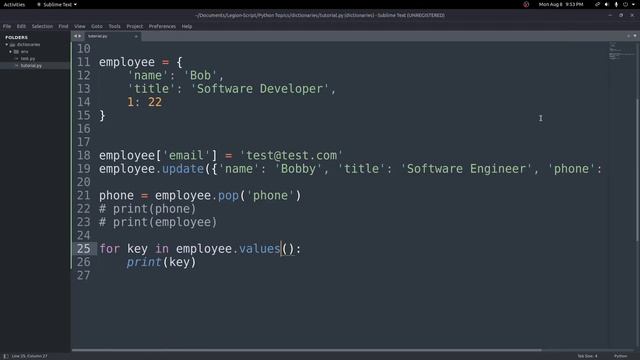This screenshot has width=640, height=360.
Task: Click the commented print(phone) line
Action: pyautogui.click(x=147, y=209)
